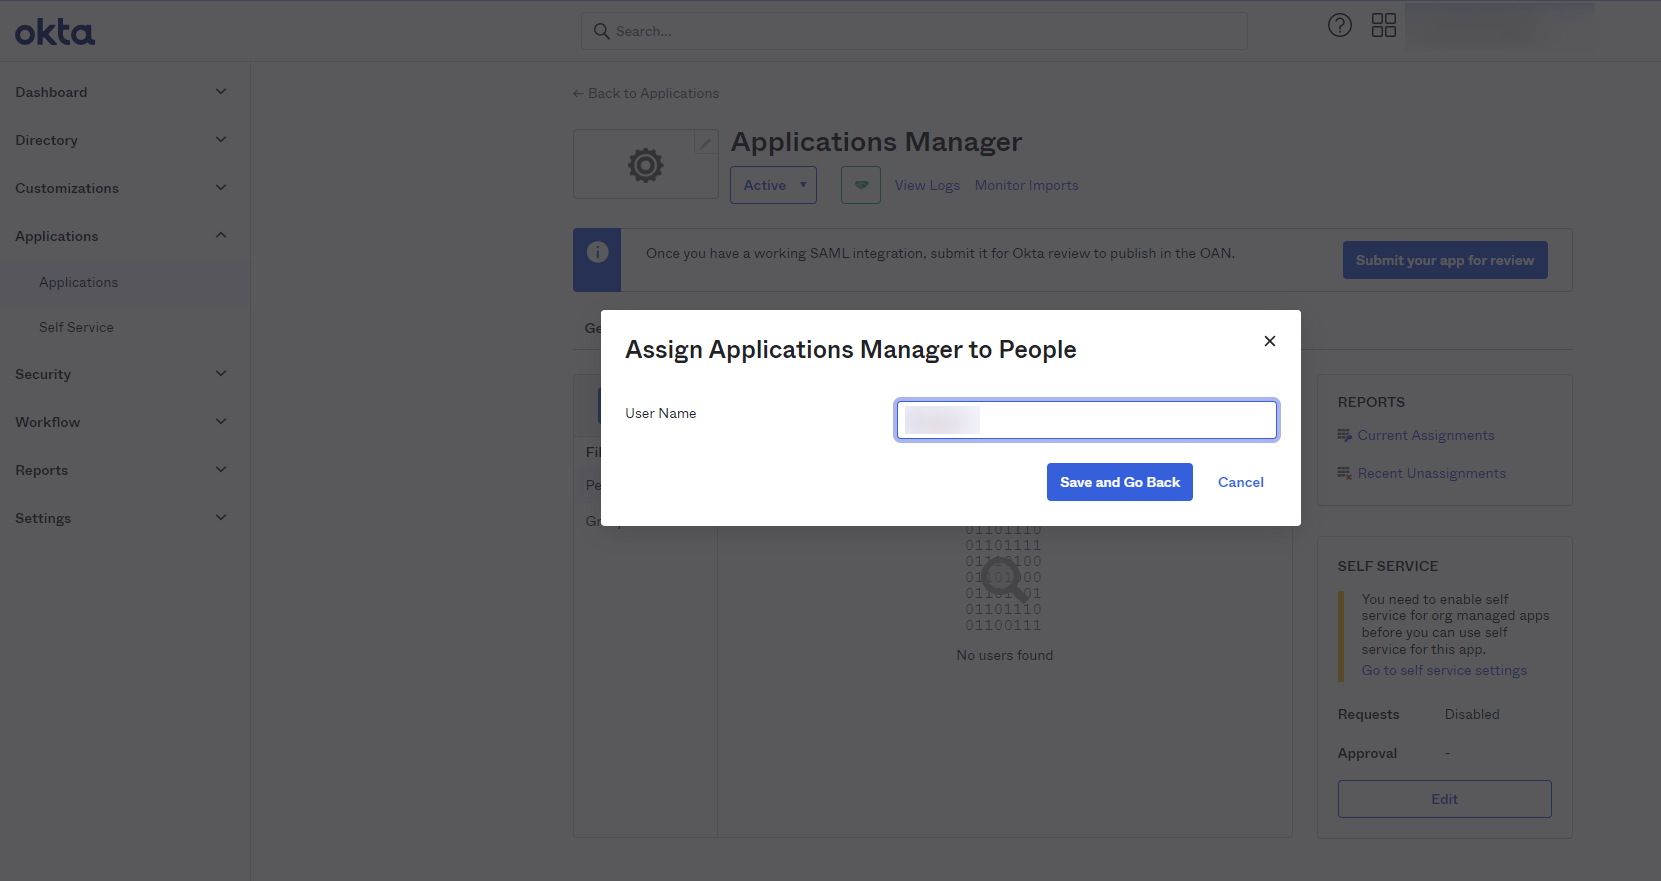Viewport: 1661px width, 881px height.
Task: Click the green handshake icon button
Action: point(860,185)
